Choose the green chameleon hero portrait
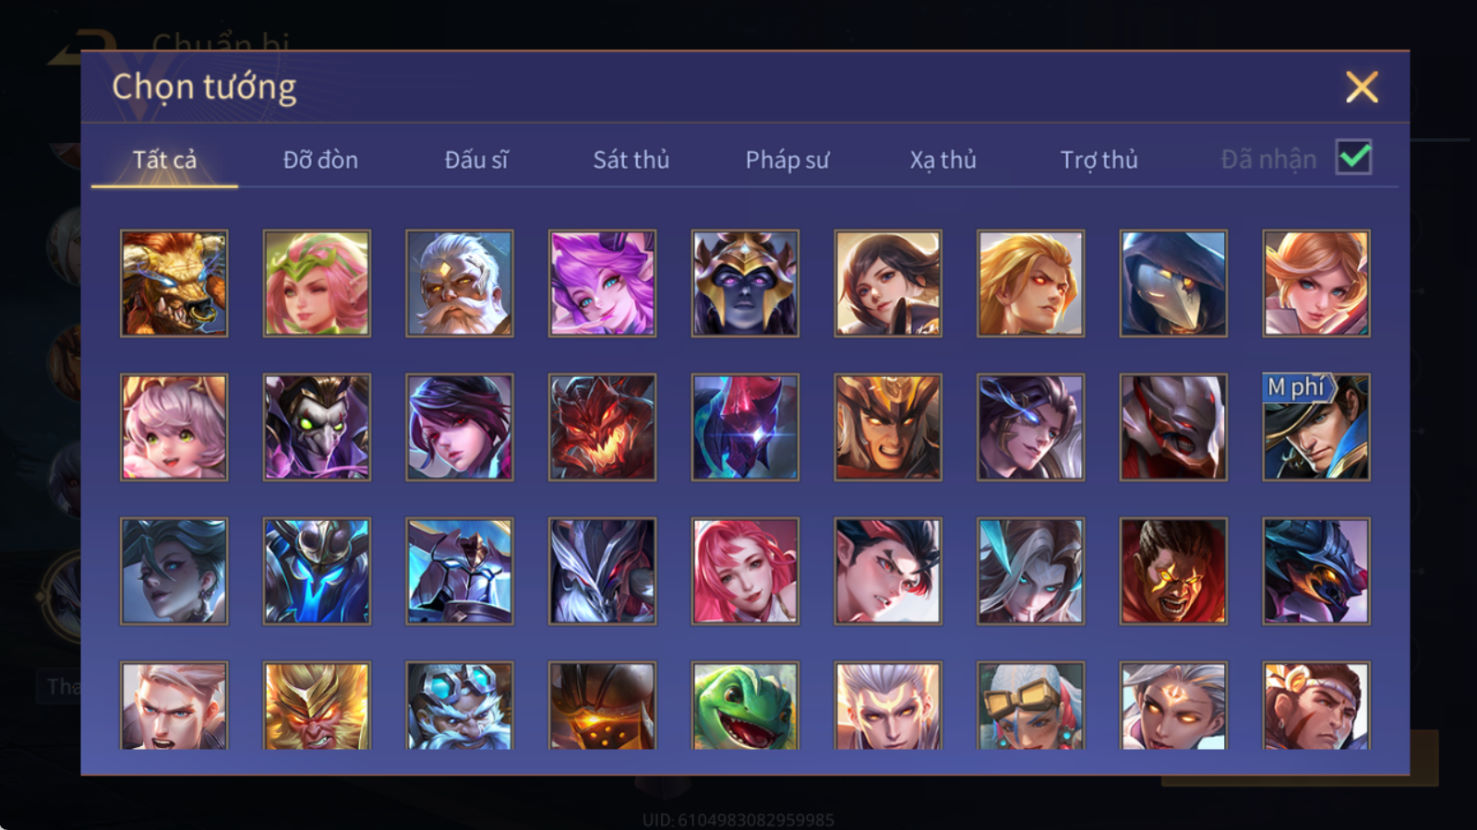The width and height of the screenshot is (1477, 830). [745, 706]
